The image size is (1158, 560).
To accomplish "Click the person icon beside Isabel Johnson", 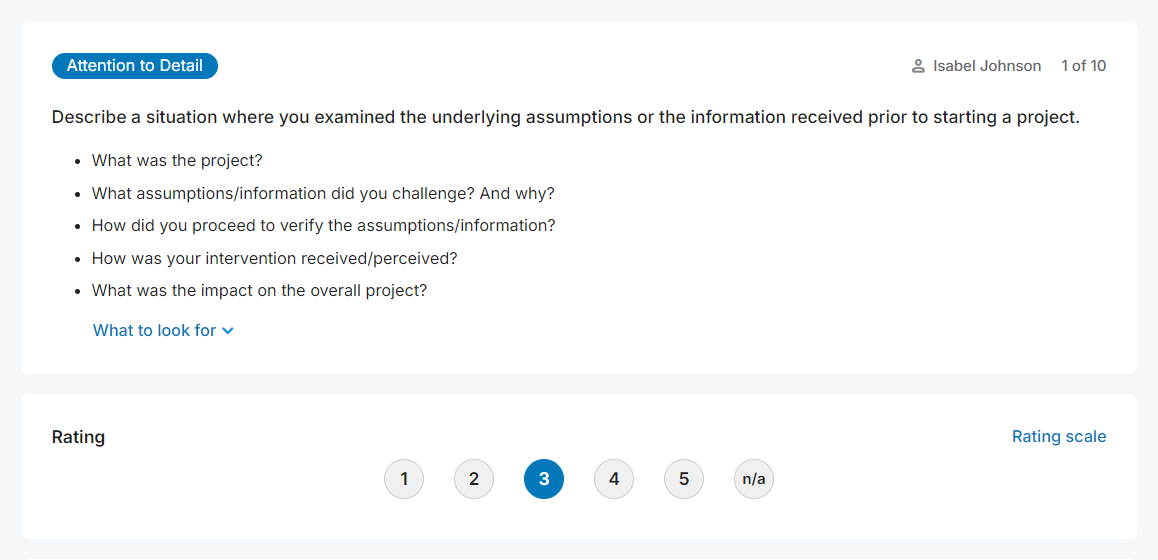I will (x=918, y=66).
